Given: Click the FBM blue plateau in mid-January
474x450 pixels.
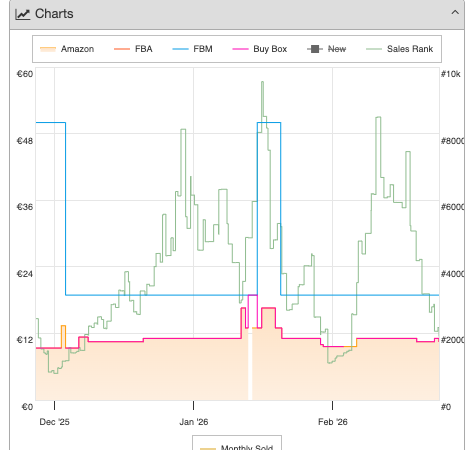Looking at the screenshot, I should 269,123.
